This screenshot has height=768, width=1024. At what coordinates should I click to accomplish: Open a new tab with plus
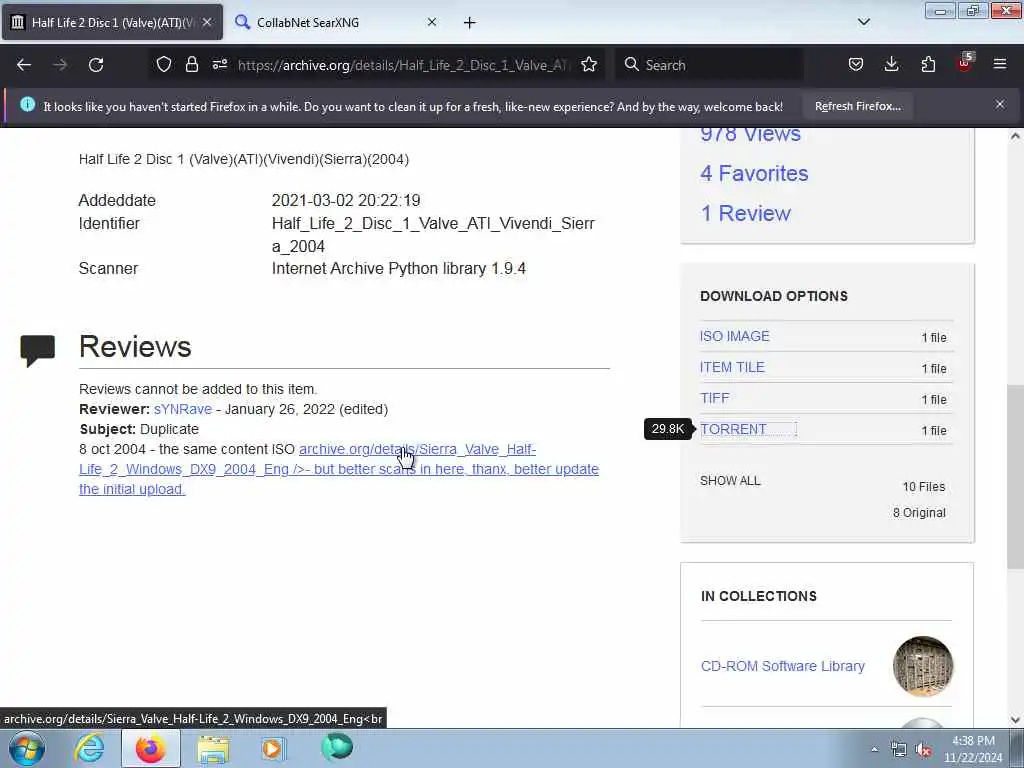click(x=470, y=23)
